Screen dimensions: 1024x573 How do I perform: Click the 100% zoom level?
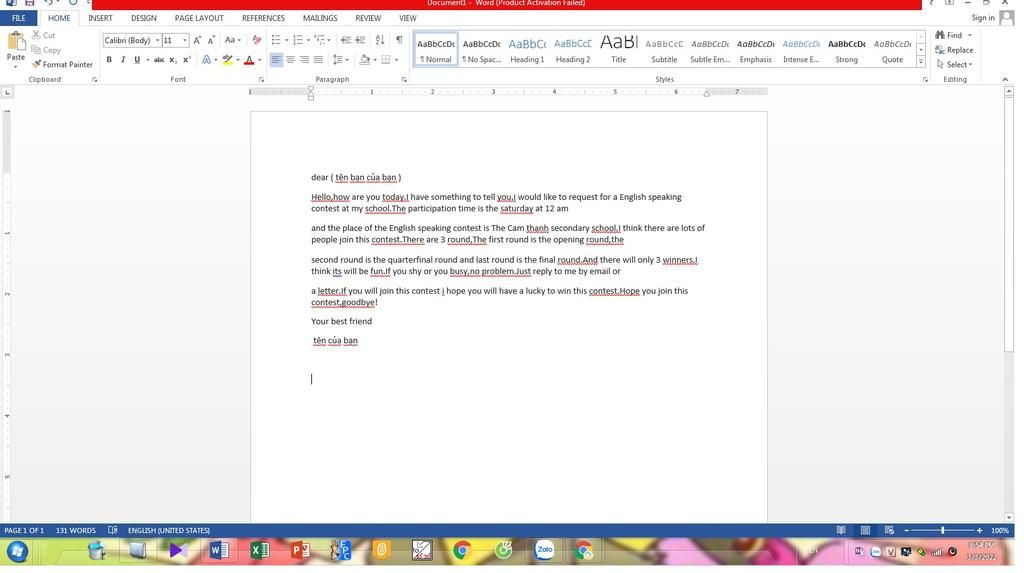pyautogui.click(x=999, y=530)
